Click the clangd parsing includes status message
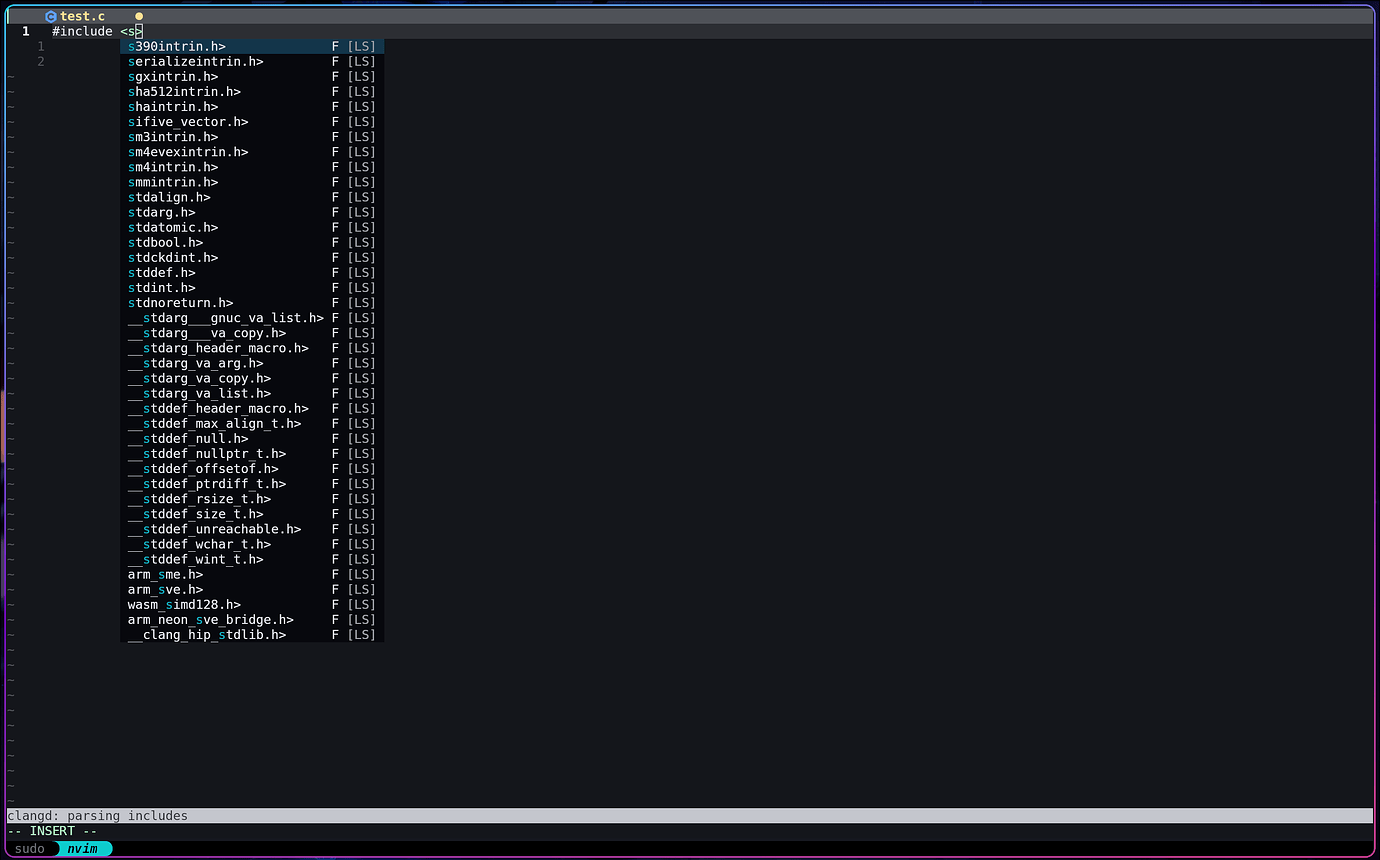This screenshot has height=860, width=1380. pos(95,815)
